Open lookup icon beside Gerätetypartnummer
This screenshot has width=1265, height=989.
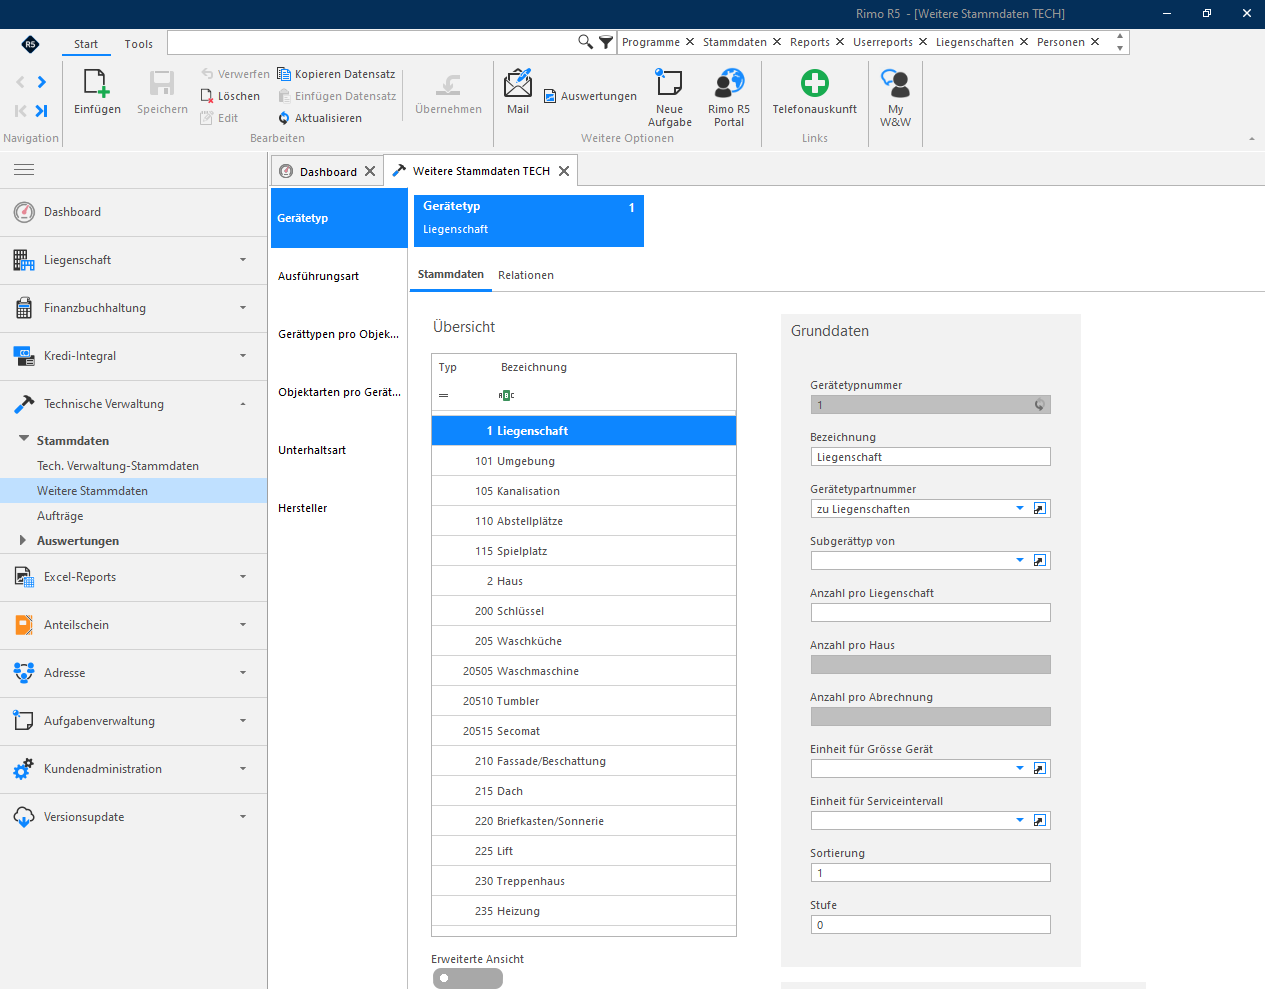click(x=1040, y=509)
